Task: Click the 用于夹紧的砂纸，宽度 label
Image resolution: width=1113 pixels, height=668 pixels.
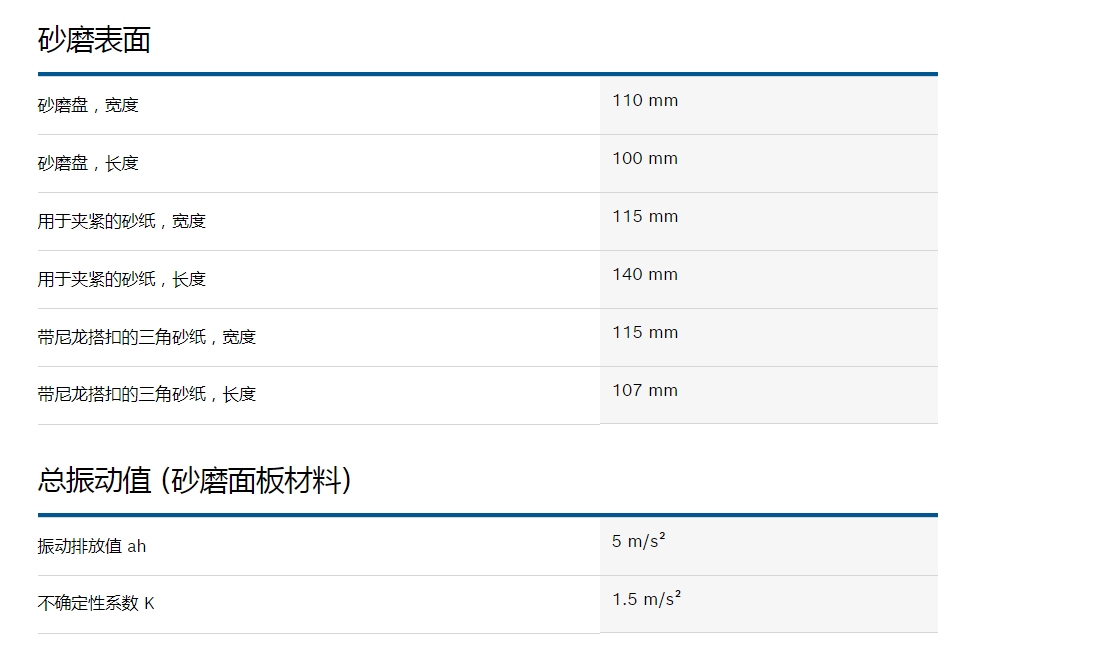Action: tap(121, 221)
